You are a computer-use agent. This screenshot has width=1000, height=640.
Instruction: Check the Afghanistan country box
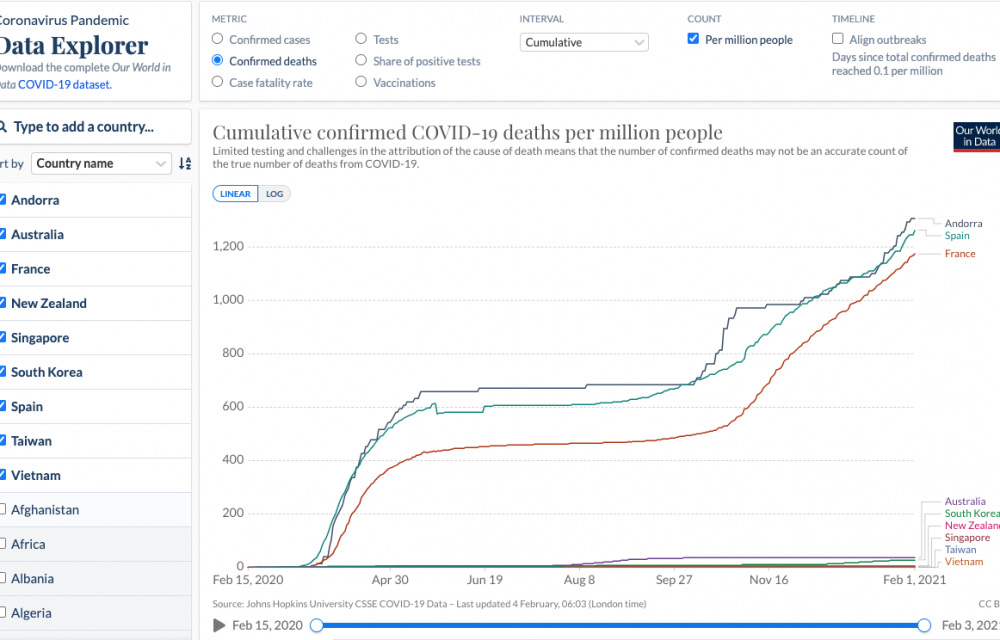(x=4, y=510)
